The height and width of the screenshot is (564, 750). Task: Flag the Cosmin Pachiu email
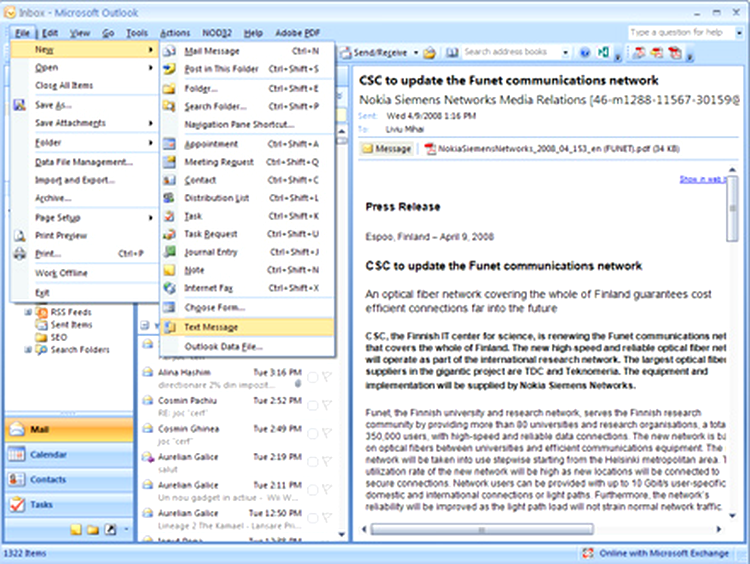[327, 406]
